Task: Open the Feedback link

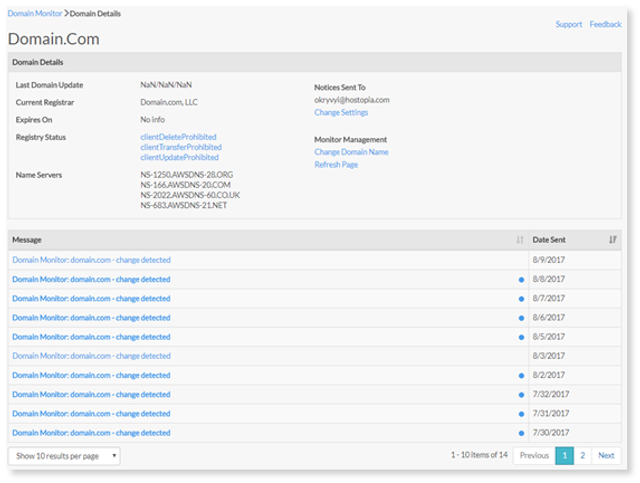Action: point(605,24)
